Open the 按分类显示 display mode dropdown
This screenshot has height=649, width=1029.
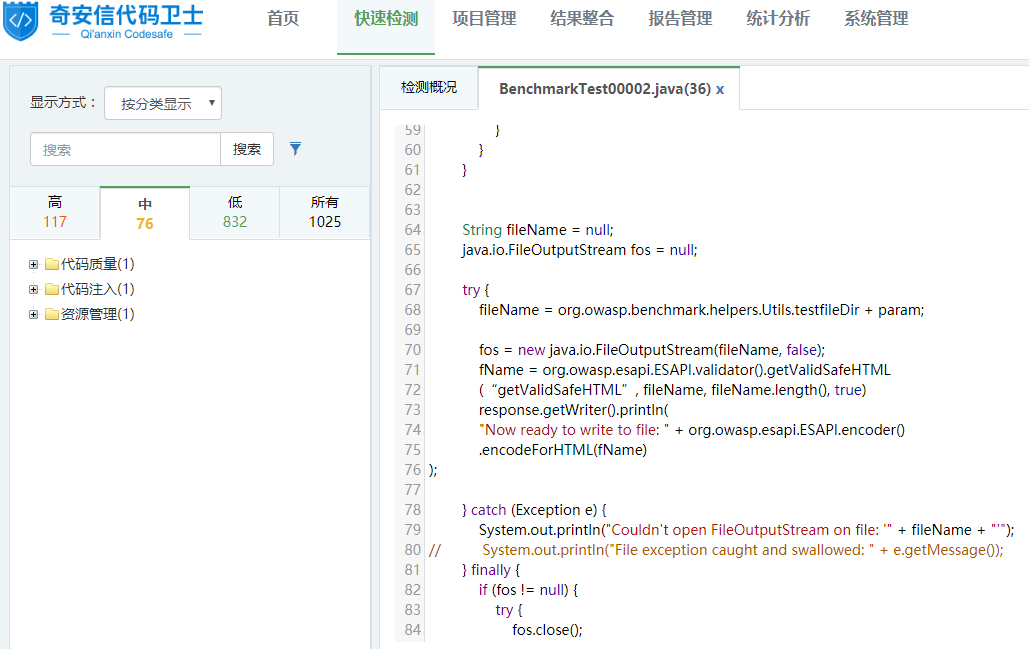(x=162, y=103)
